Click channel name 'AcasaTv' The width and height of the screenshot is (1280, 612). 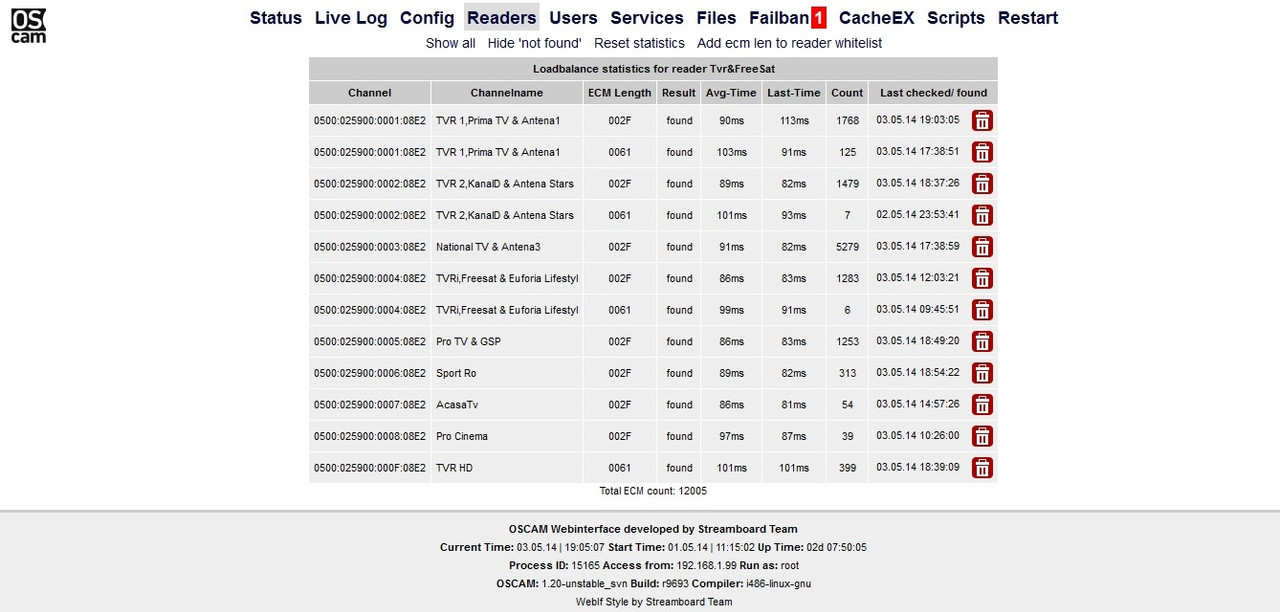point(457,405)
